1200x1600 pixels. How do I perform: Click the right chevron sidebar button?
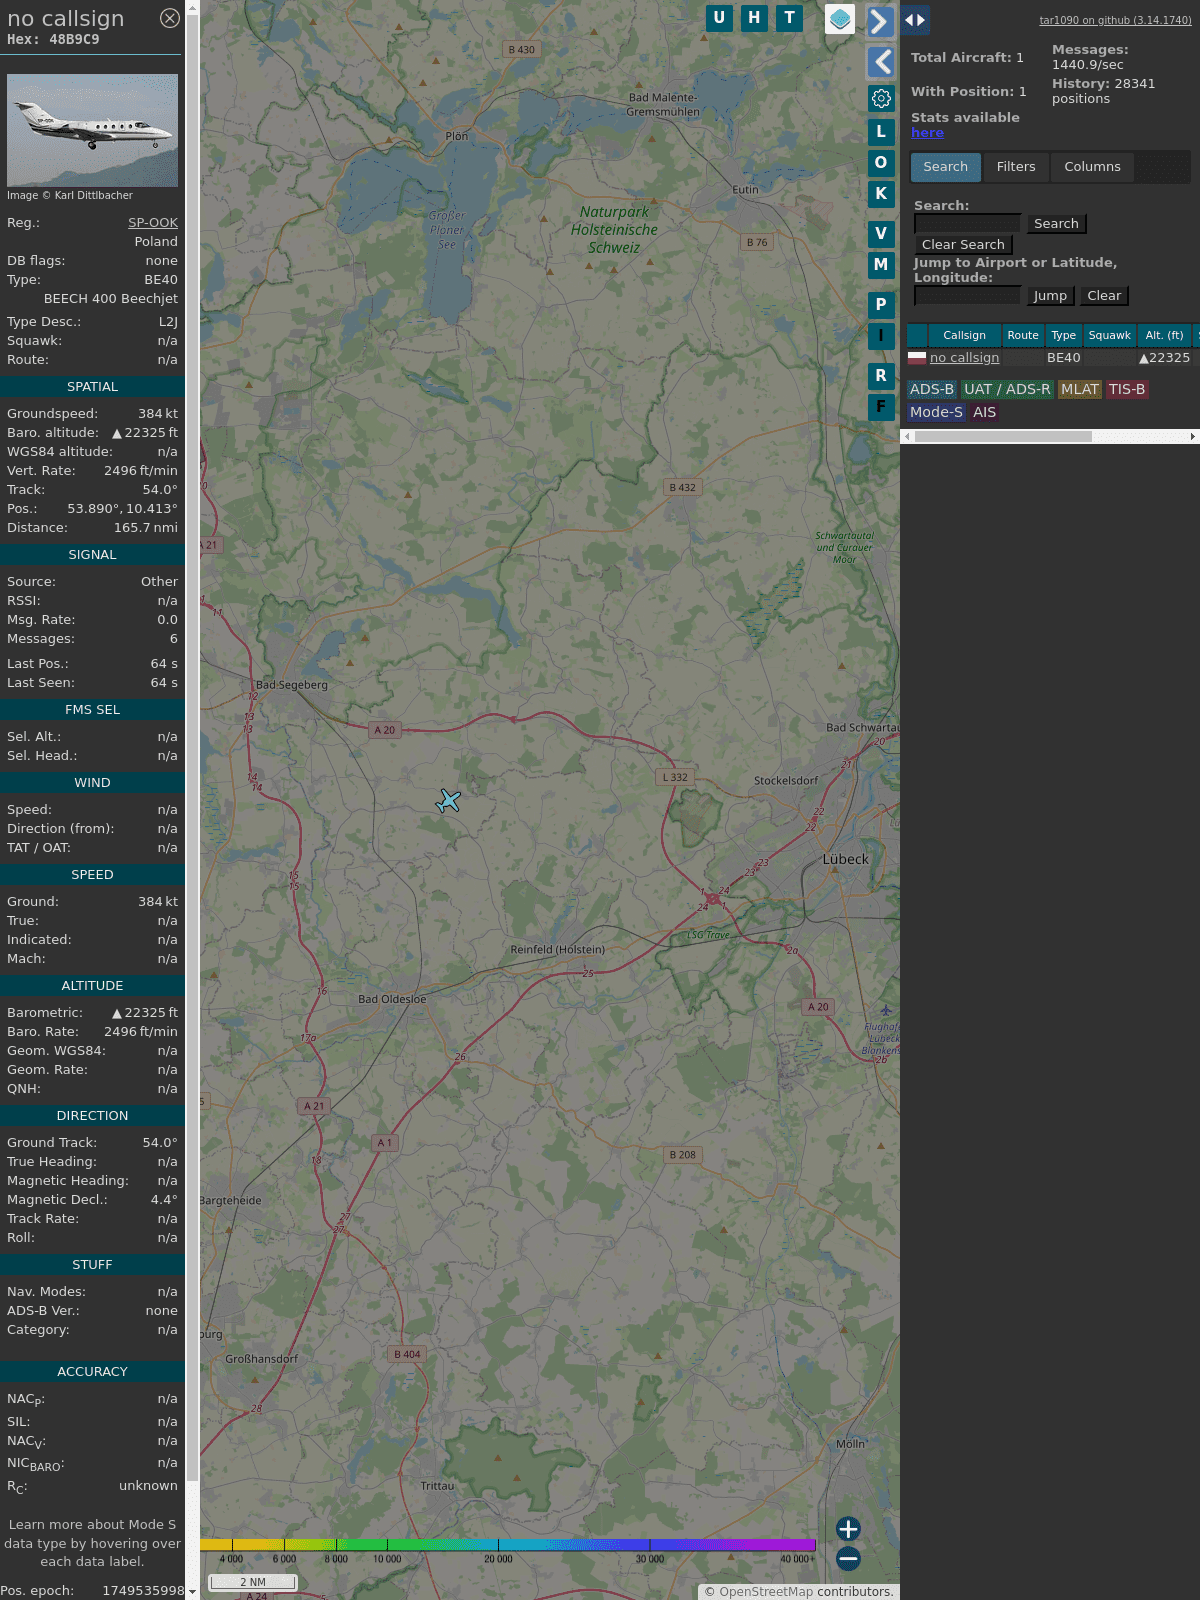point(880,22)
